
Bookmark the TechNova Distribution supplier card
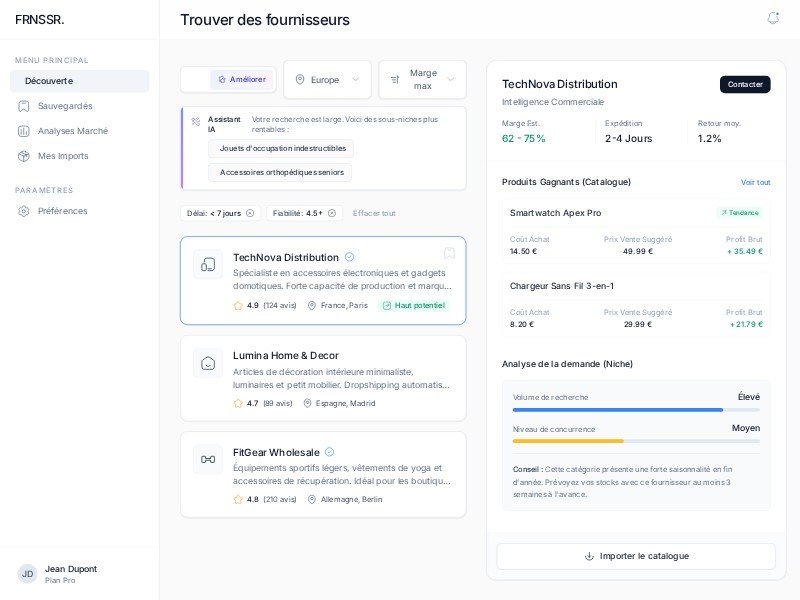point(449,253)
